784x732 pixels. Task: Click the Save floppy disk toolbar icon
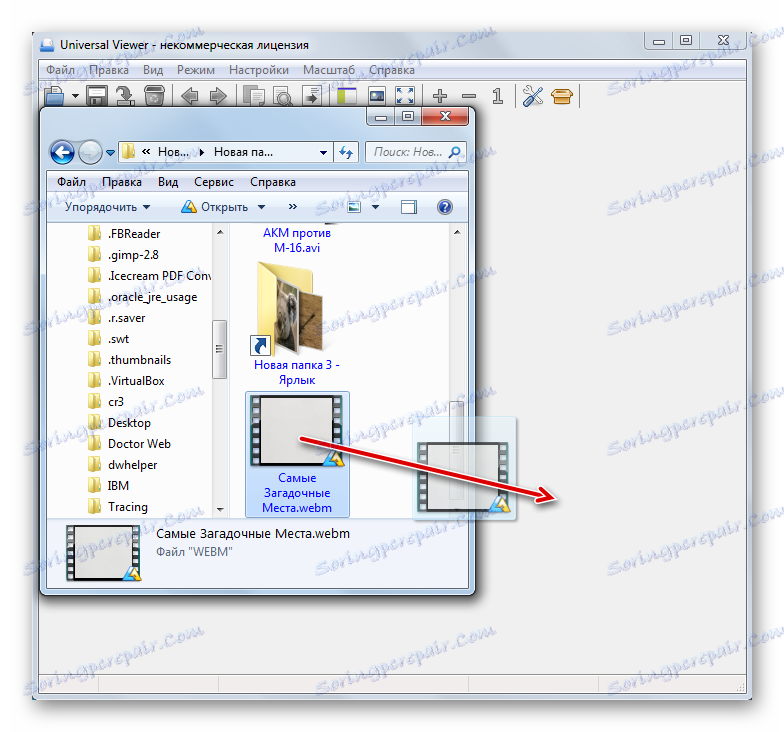click(96, 96)
